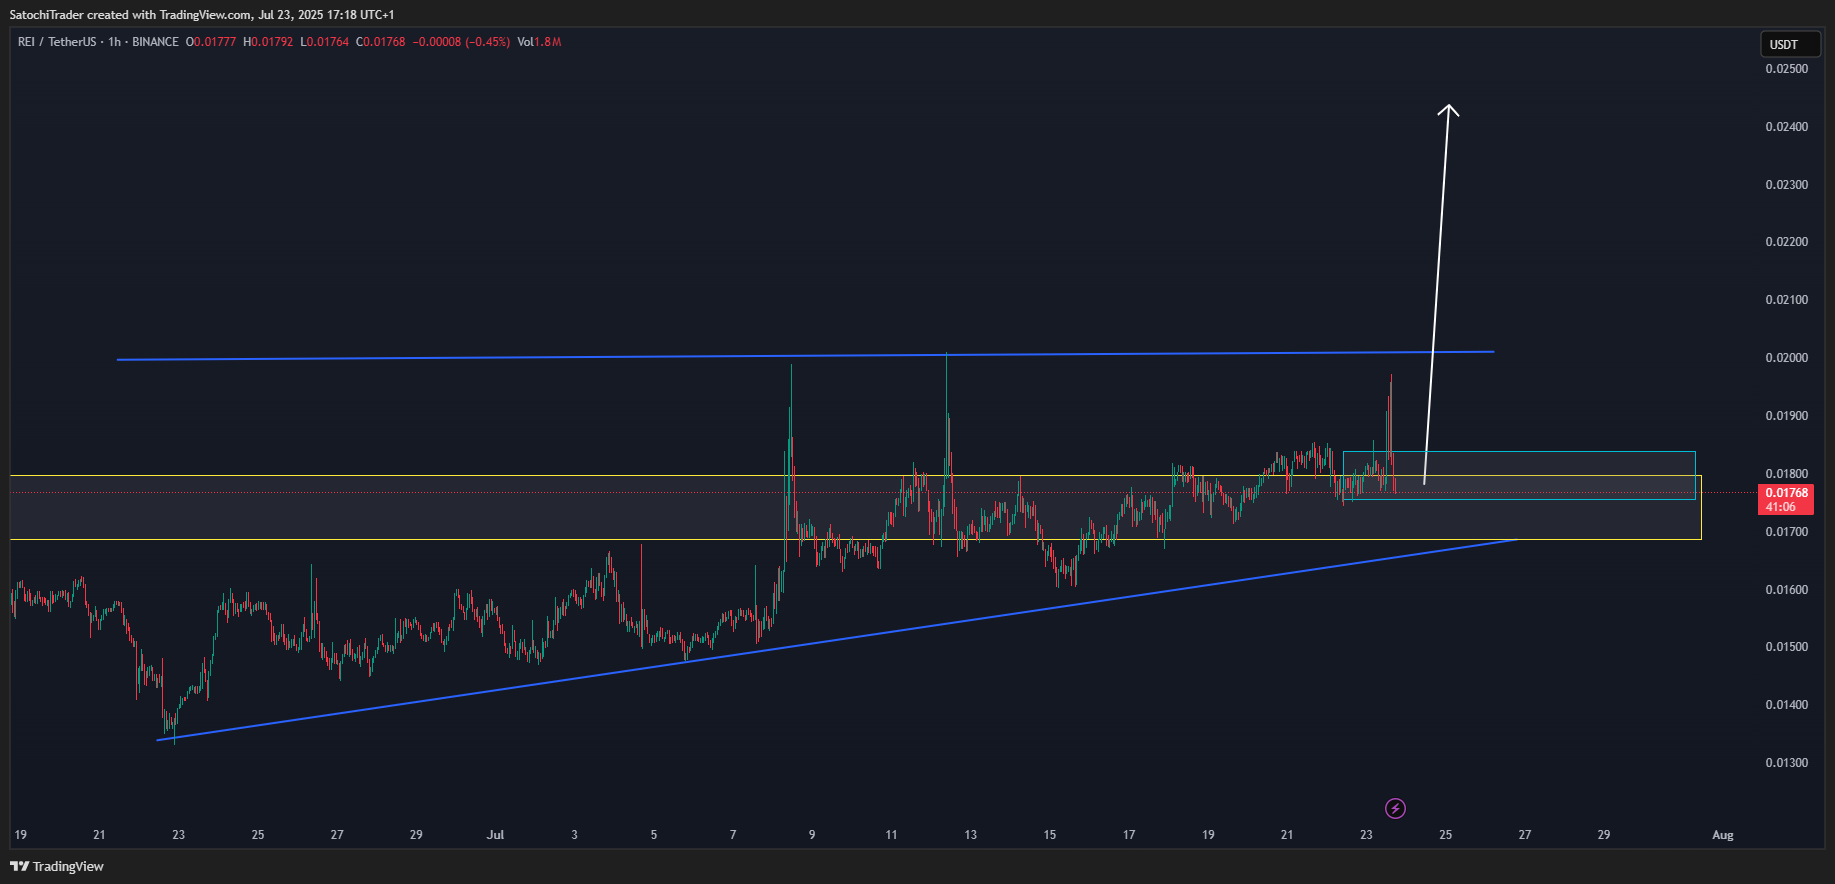The height and width of the screenshot is (884, 1835).
Task: Click the 0.01900 price axis label
Action: (x=1786, y=416)
